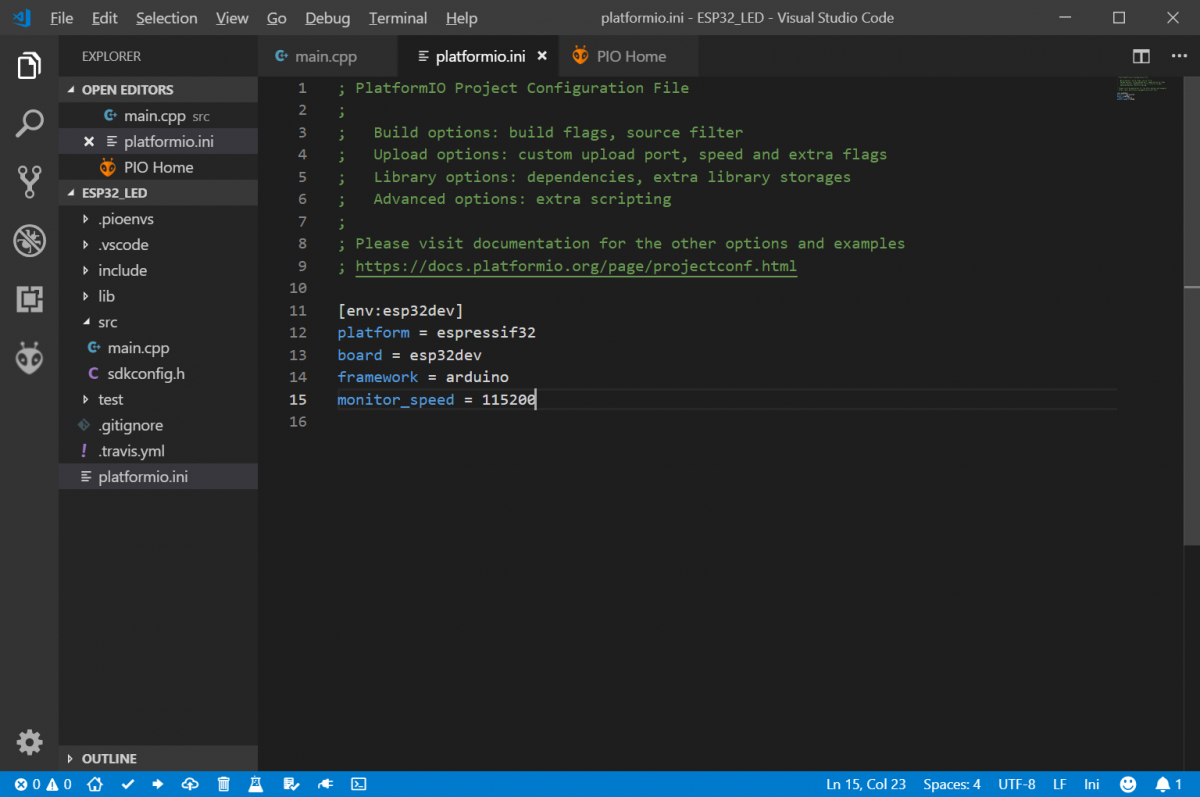Image resolution: width=1200 pixels, height=797 pixels.
Task: Switch to the PIO Home tab
Action: point(628,56)
